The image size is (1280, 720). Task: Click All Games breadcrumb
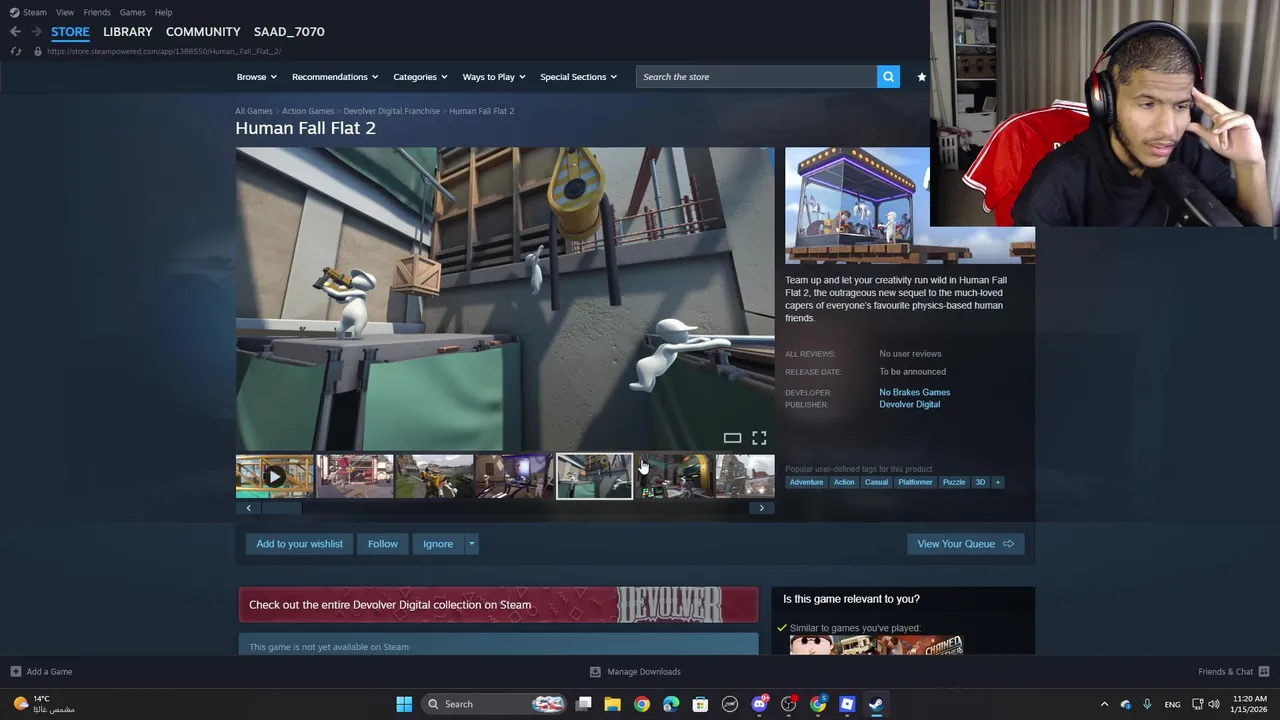pyautogui.click(x=254, y=111)
